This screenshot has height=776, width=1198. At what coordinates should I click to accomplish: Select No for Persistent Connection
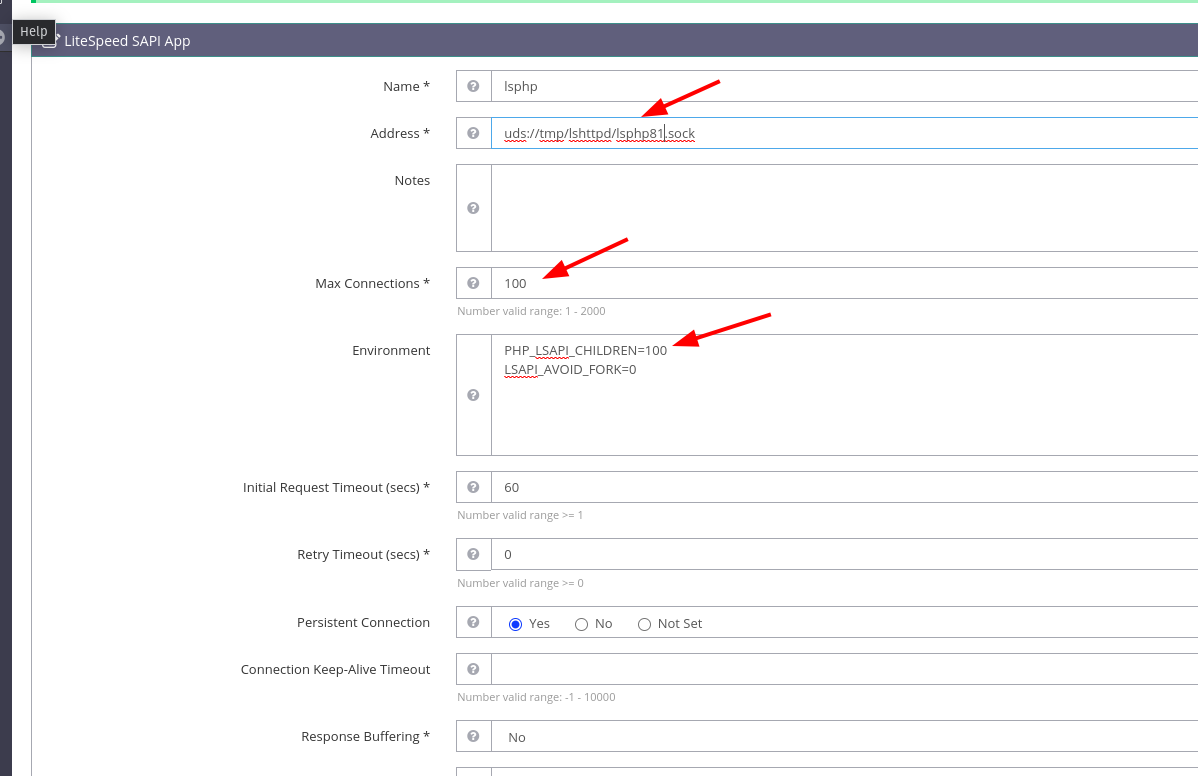pyautogui.click(x=581, y=624)
